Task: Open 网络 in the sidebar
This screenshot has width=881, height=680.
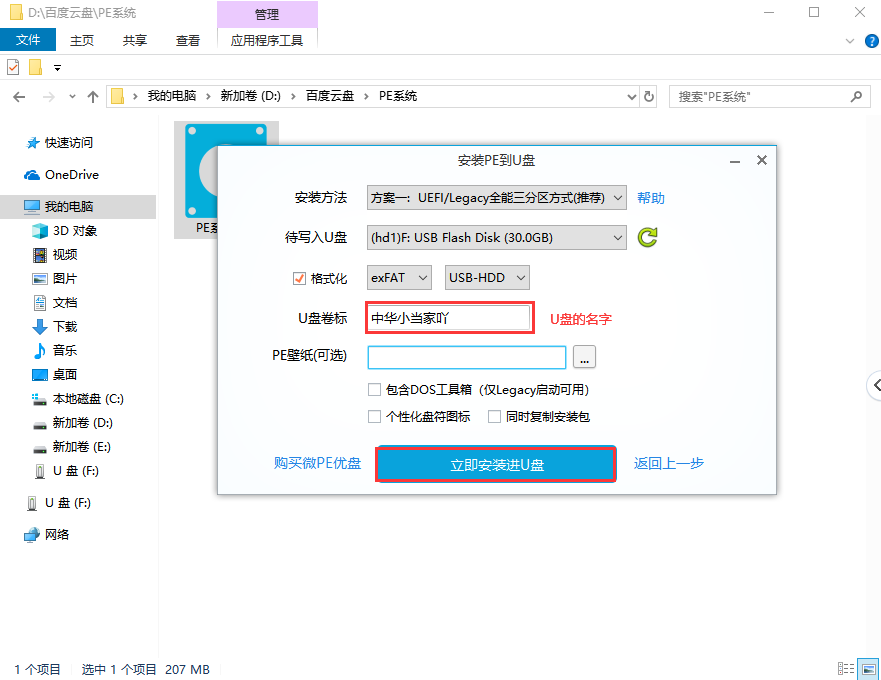Action: 55,534
